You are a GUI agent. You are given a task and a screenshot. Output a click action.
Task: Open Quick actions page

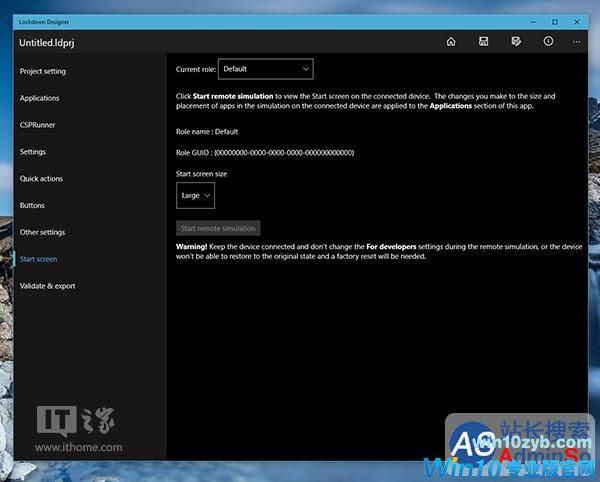click(41, 179)
